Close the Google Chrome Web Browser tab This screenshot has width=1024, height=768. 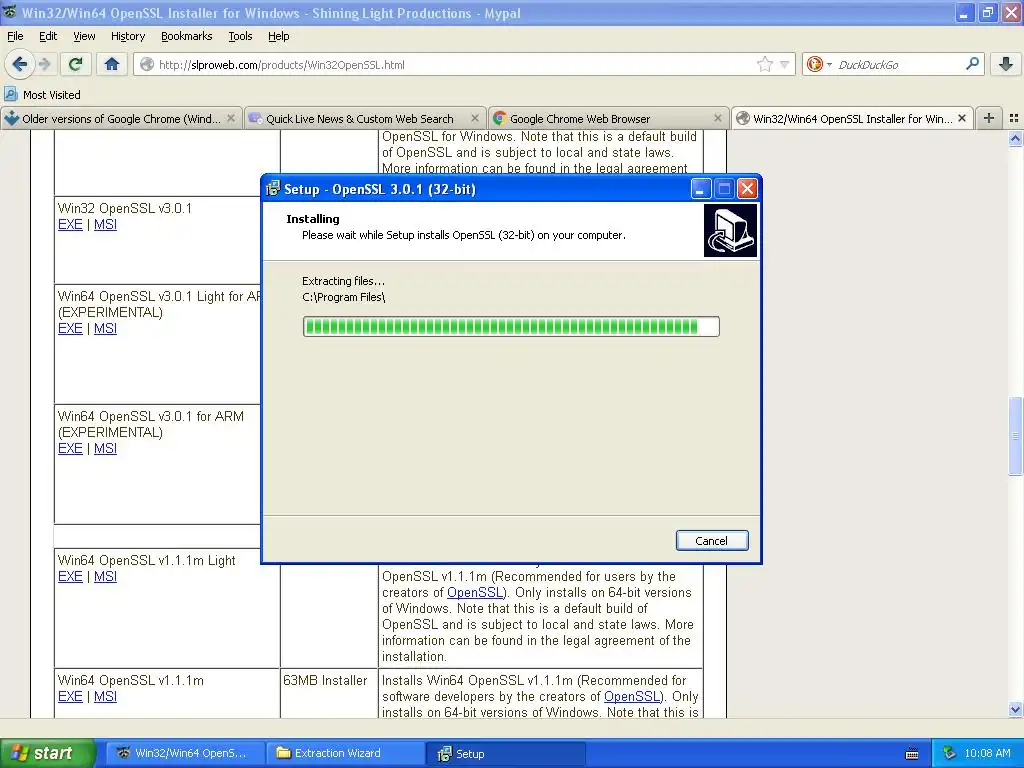718,118
